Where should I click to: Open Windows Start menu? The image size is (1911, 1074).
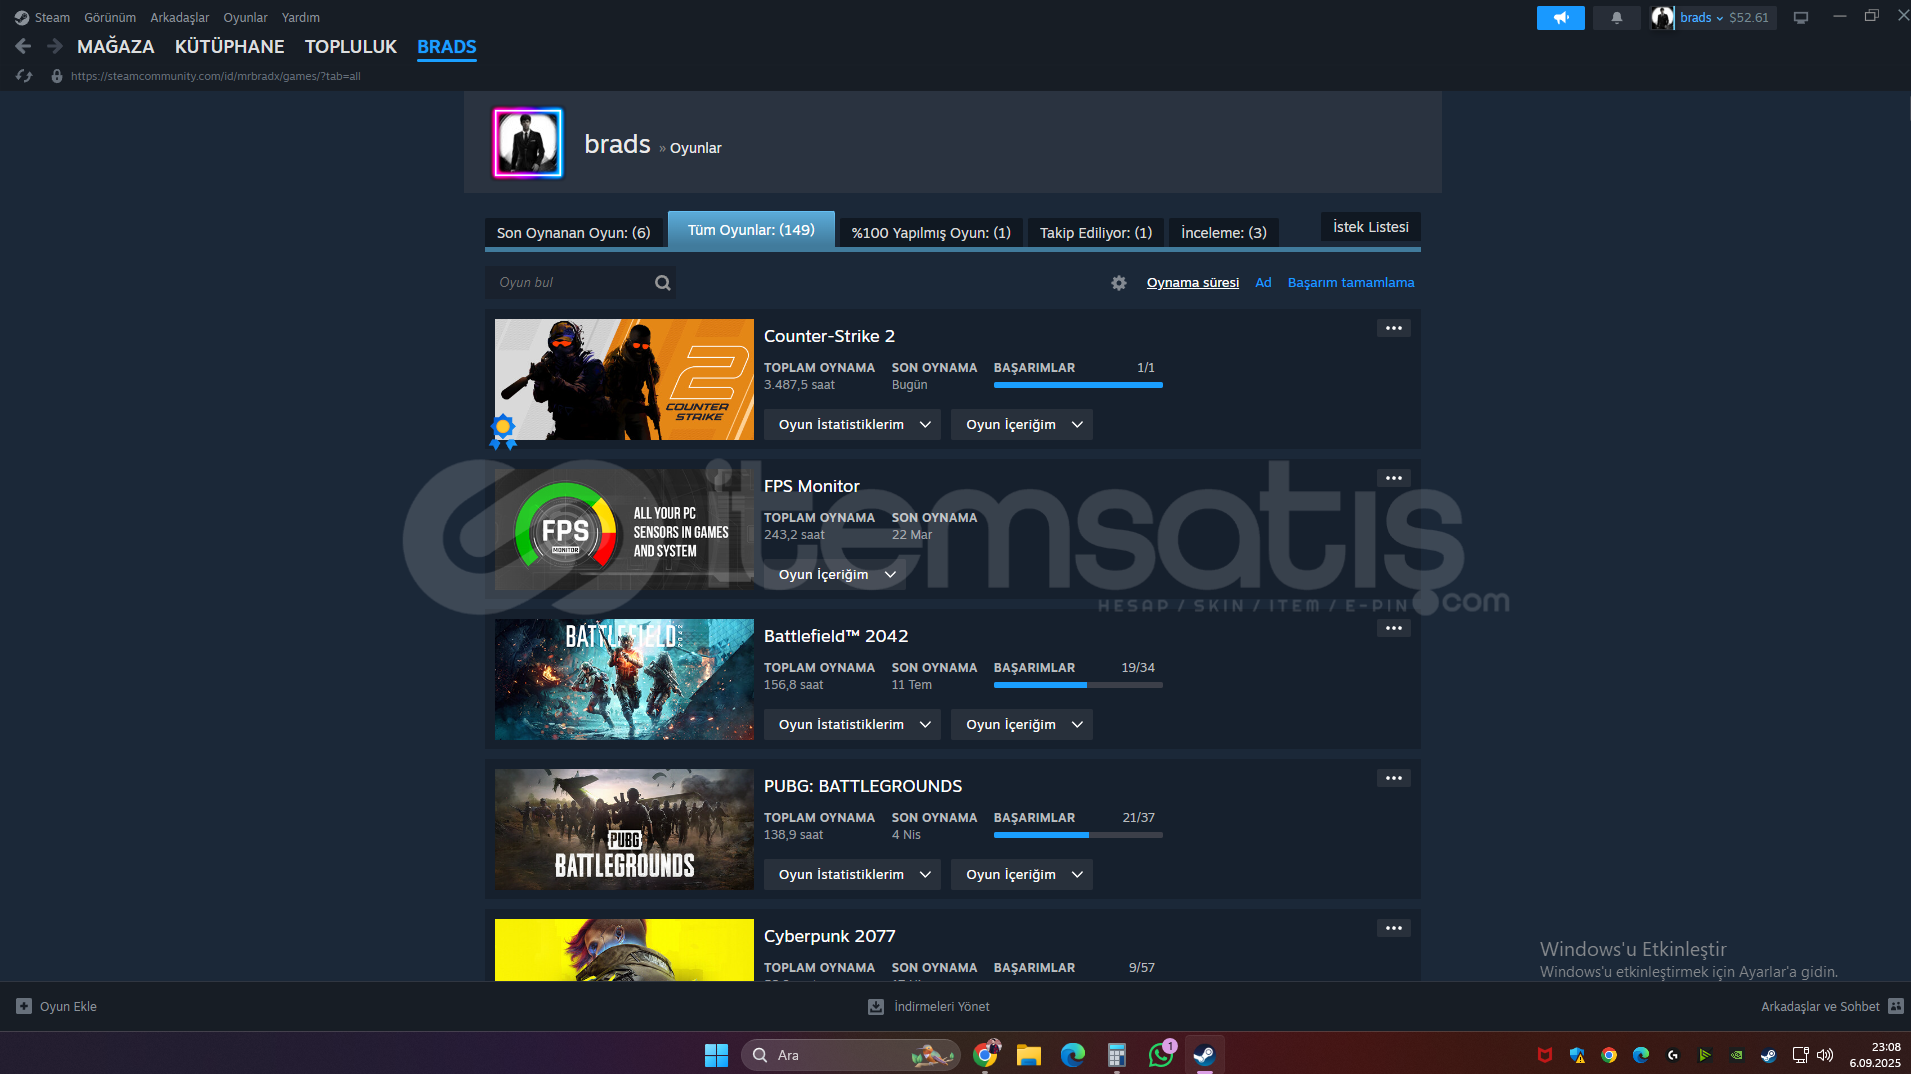716,1055
